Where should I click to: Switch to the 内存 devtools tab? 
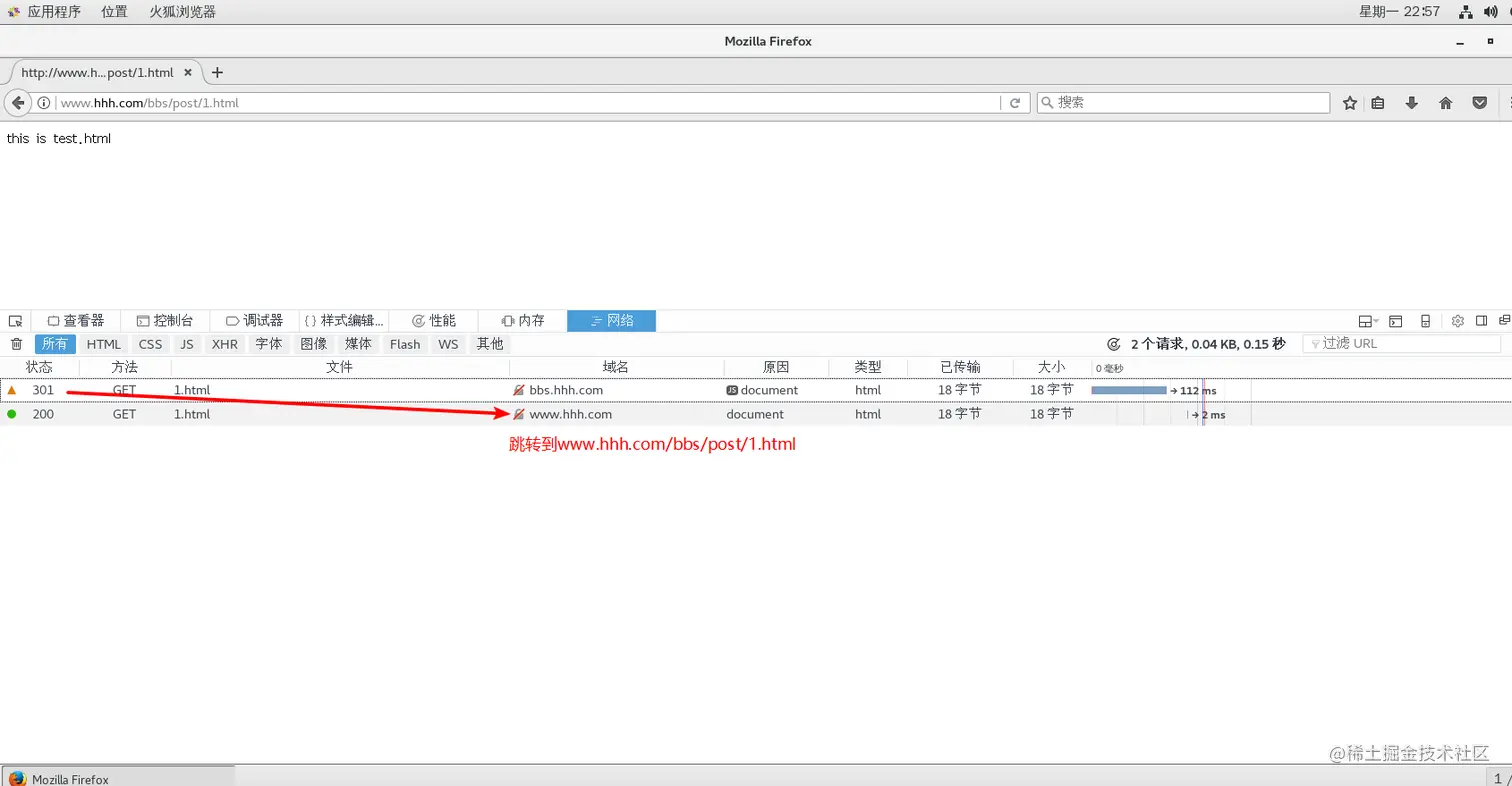pyautogui.click(x=522, y=321)
